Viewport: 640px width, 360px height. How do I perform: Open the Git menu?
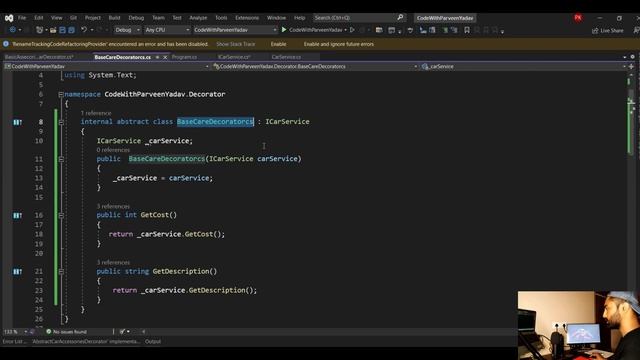click(x=73, y=18)
